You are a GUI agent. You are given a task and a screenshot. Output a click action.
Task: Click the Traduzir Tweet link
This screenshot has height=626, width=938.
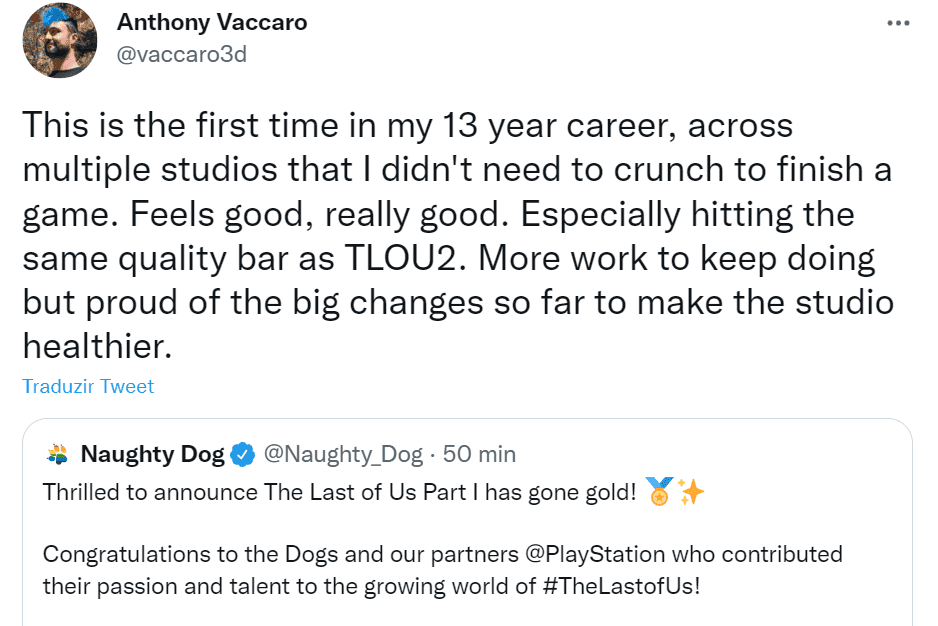tap(88, 386)
